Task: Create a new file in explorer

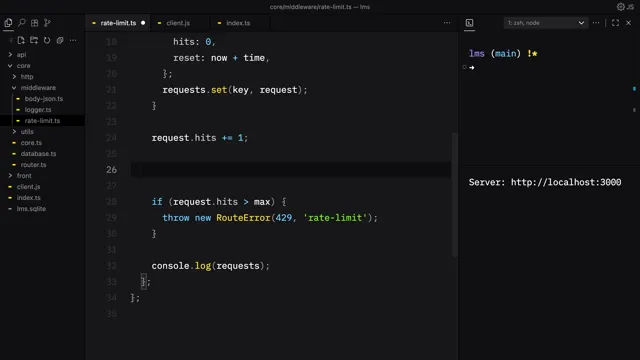Action: click(21, 40)
